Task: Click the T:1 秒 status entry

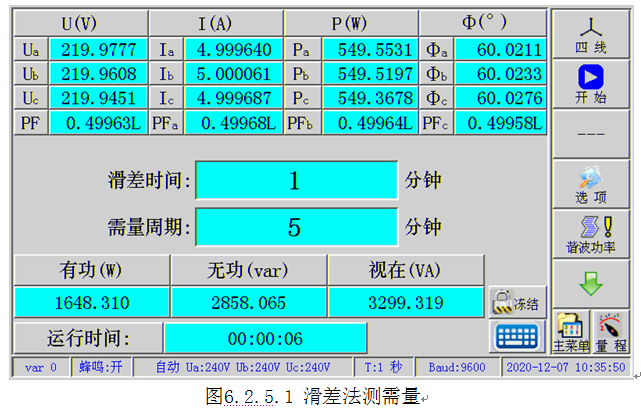Action: click(383, 367)
